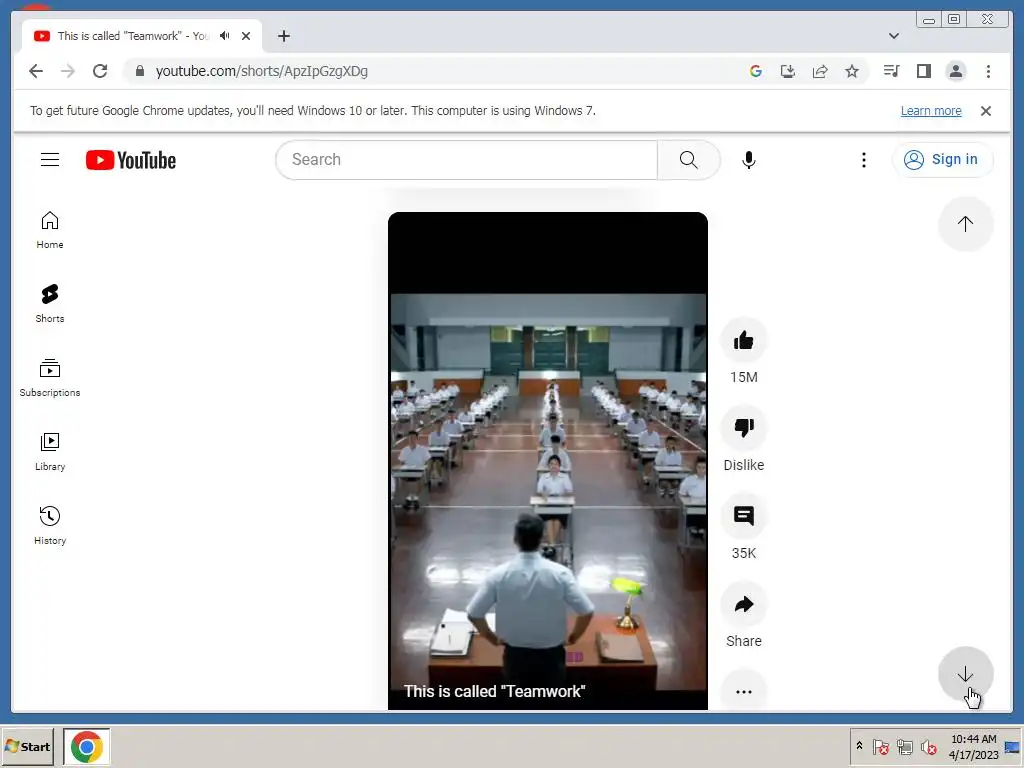Open the Chrome profile avatar
1024x768 pixels.
click(955, 71)
